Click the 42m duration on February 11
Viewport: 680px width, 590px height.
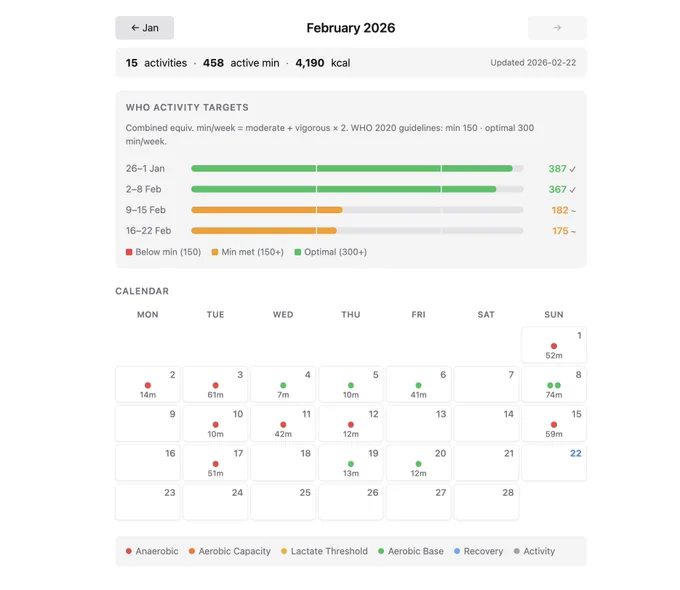(283, 434)
